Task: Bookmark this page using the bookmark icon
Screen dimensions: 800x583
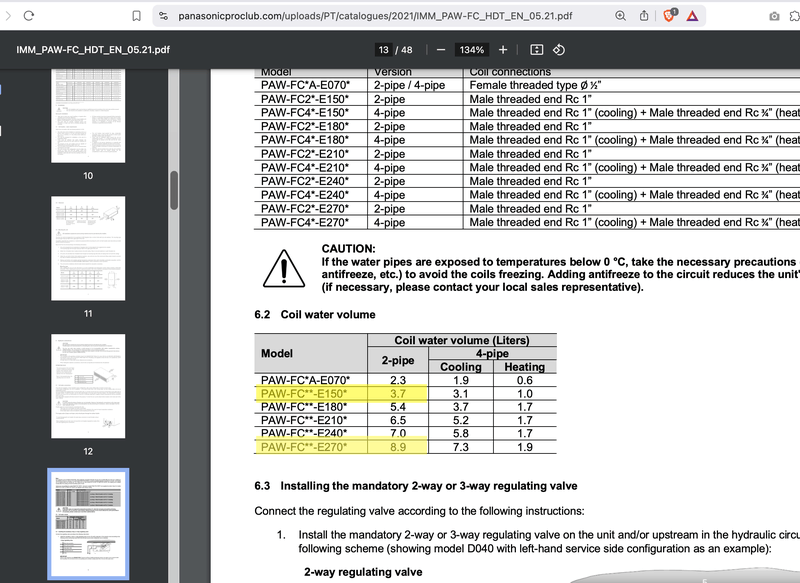Action: pos(136,16)
